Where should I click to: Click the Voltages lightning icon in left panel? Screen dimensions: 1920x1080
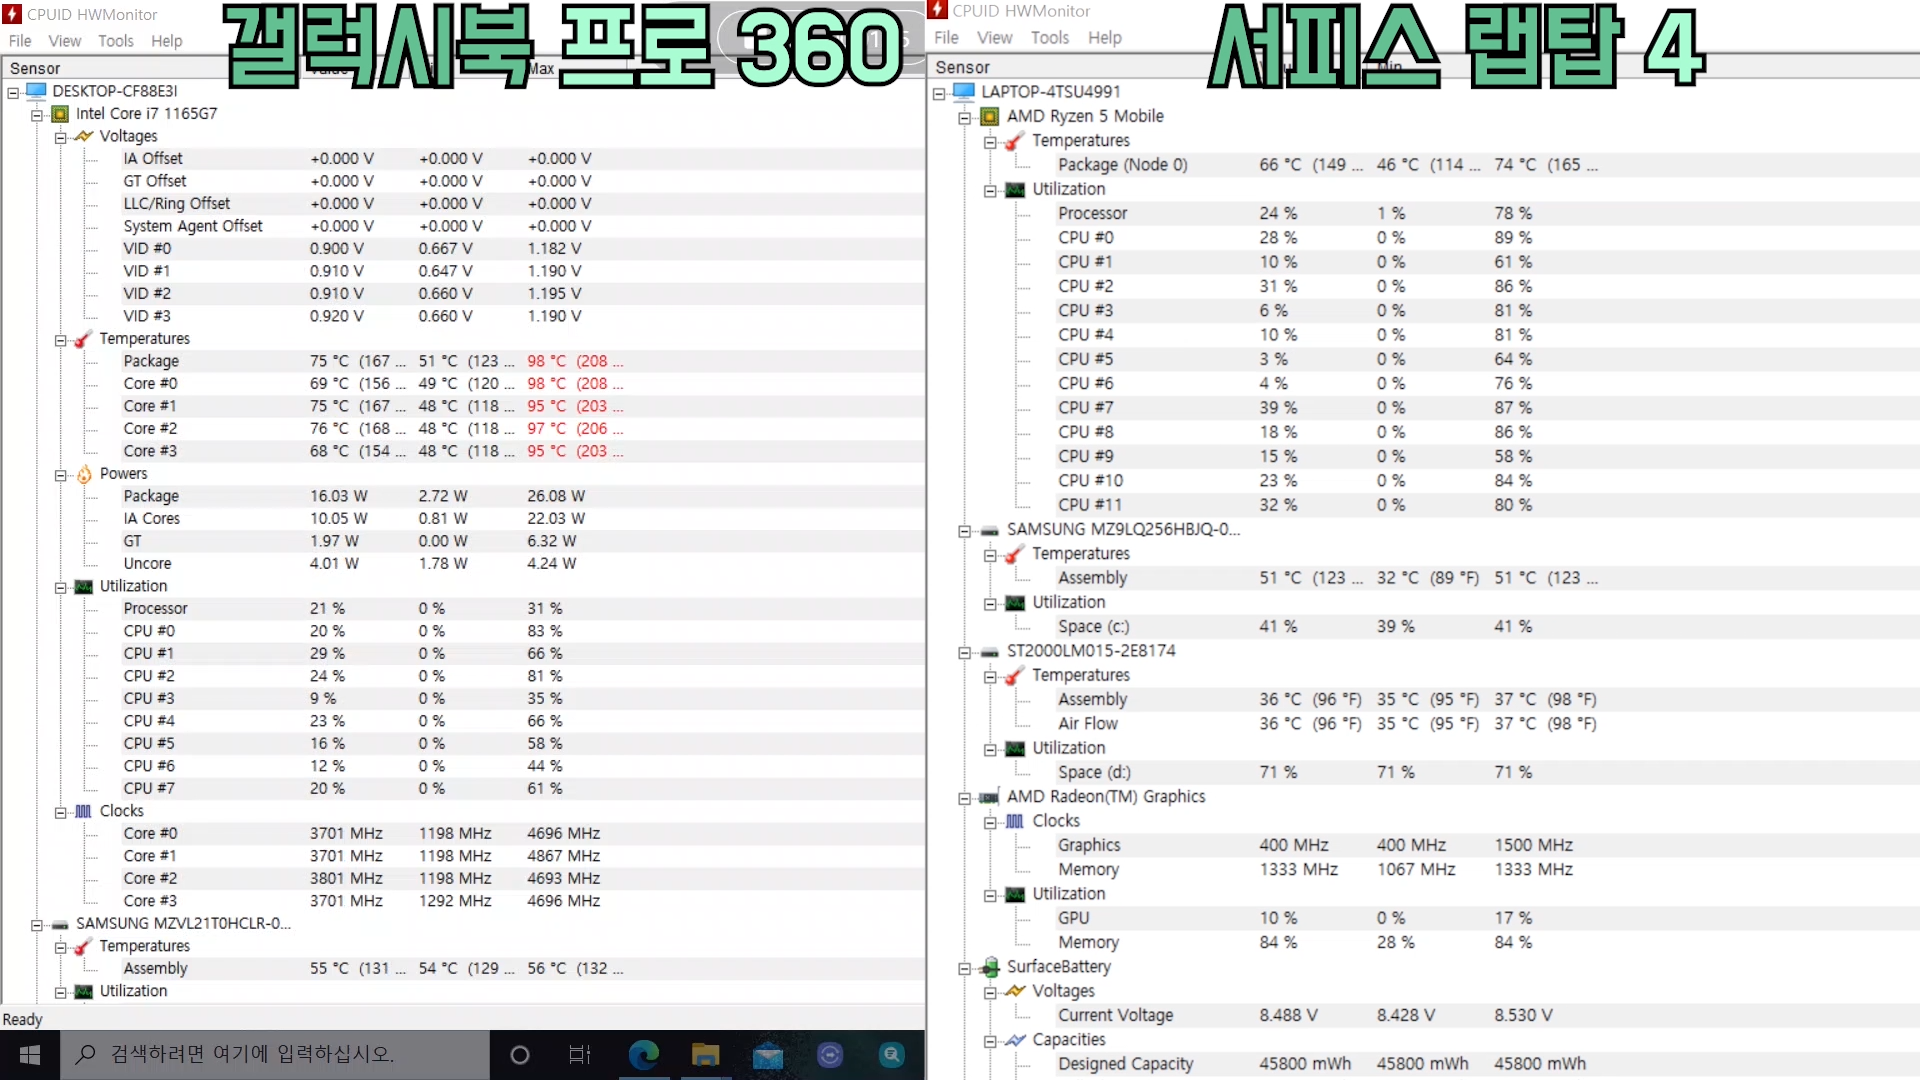84,136
